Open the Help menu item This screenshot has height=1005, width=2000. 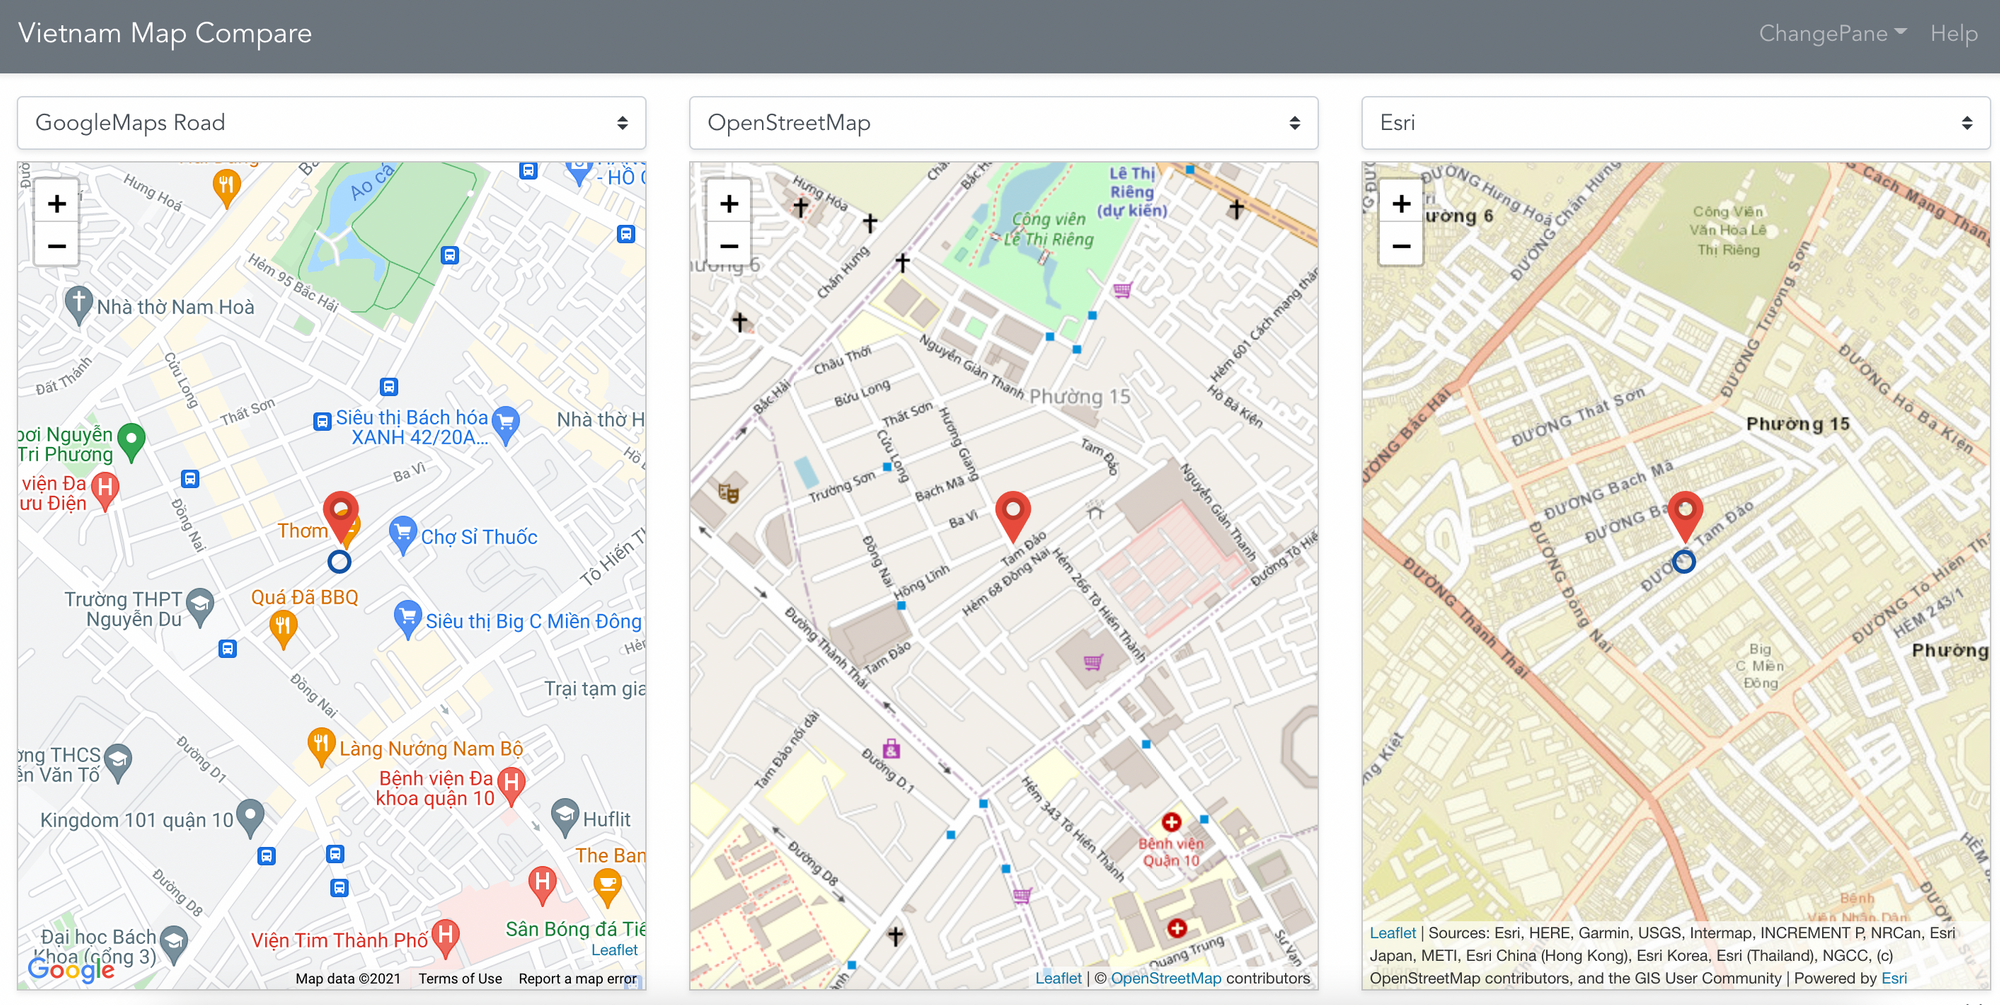click(x=1954, y=34)
